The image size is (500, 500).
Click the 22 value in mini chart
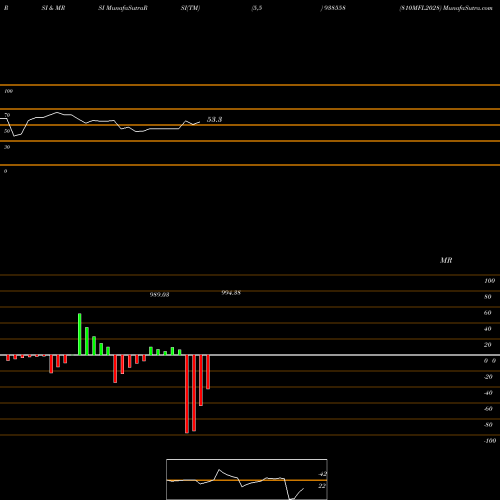pos(322,486)
